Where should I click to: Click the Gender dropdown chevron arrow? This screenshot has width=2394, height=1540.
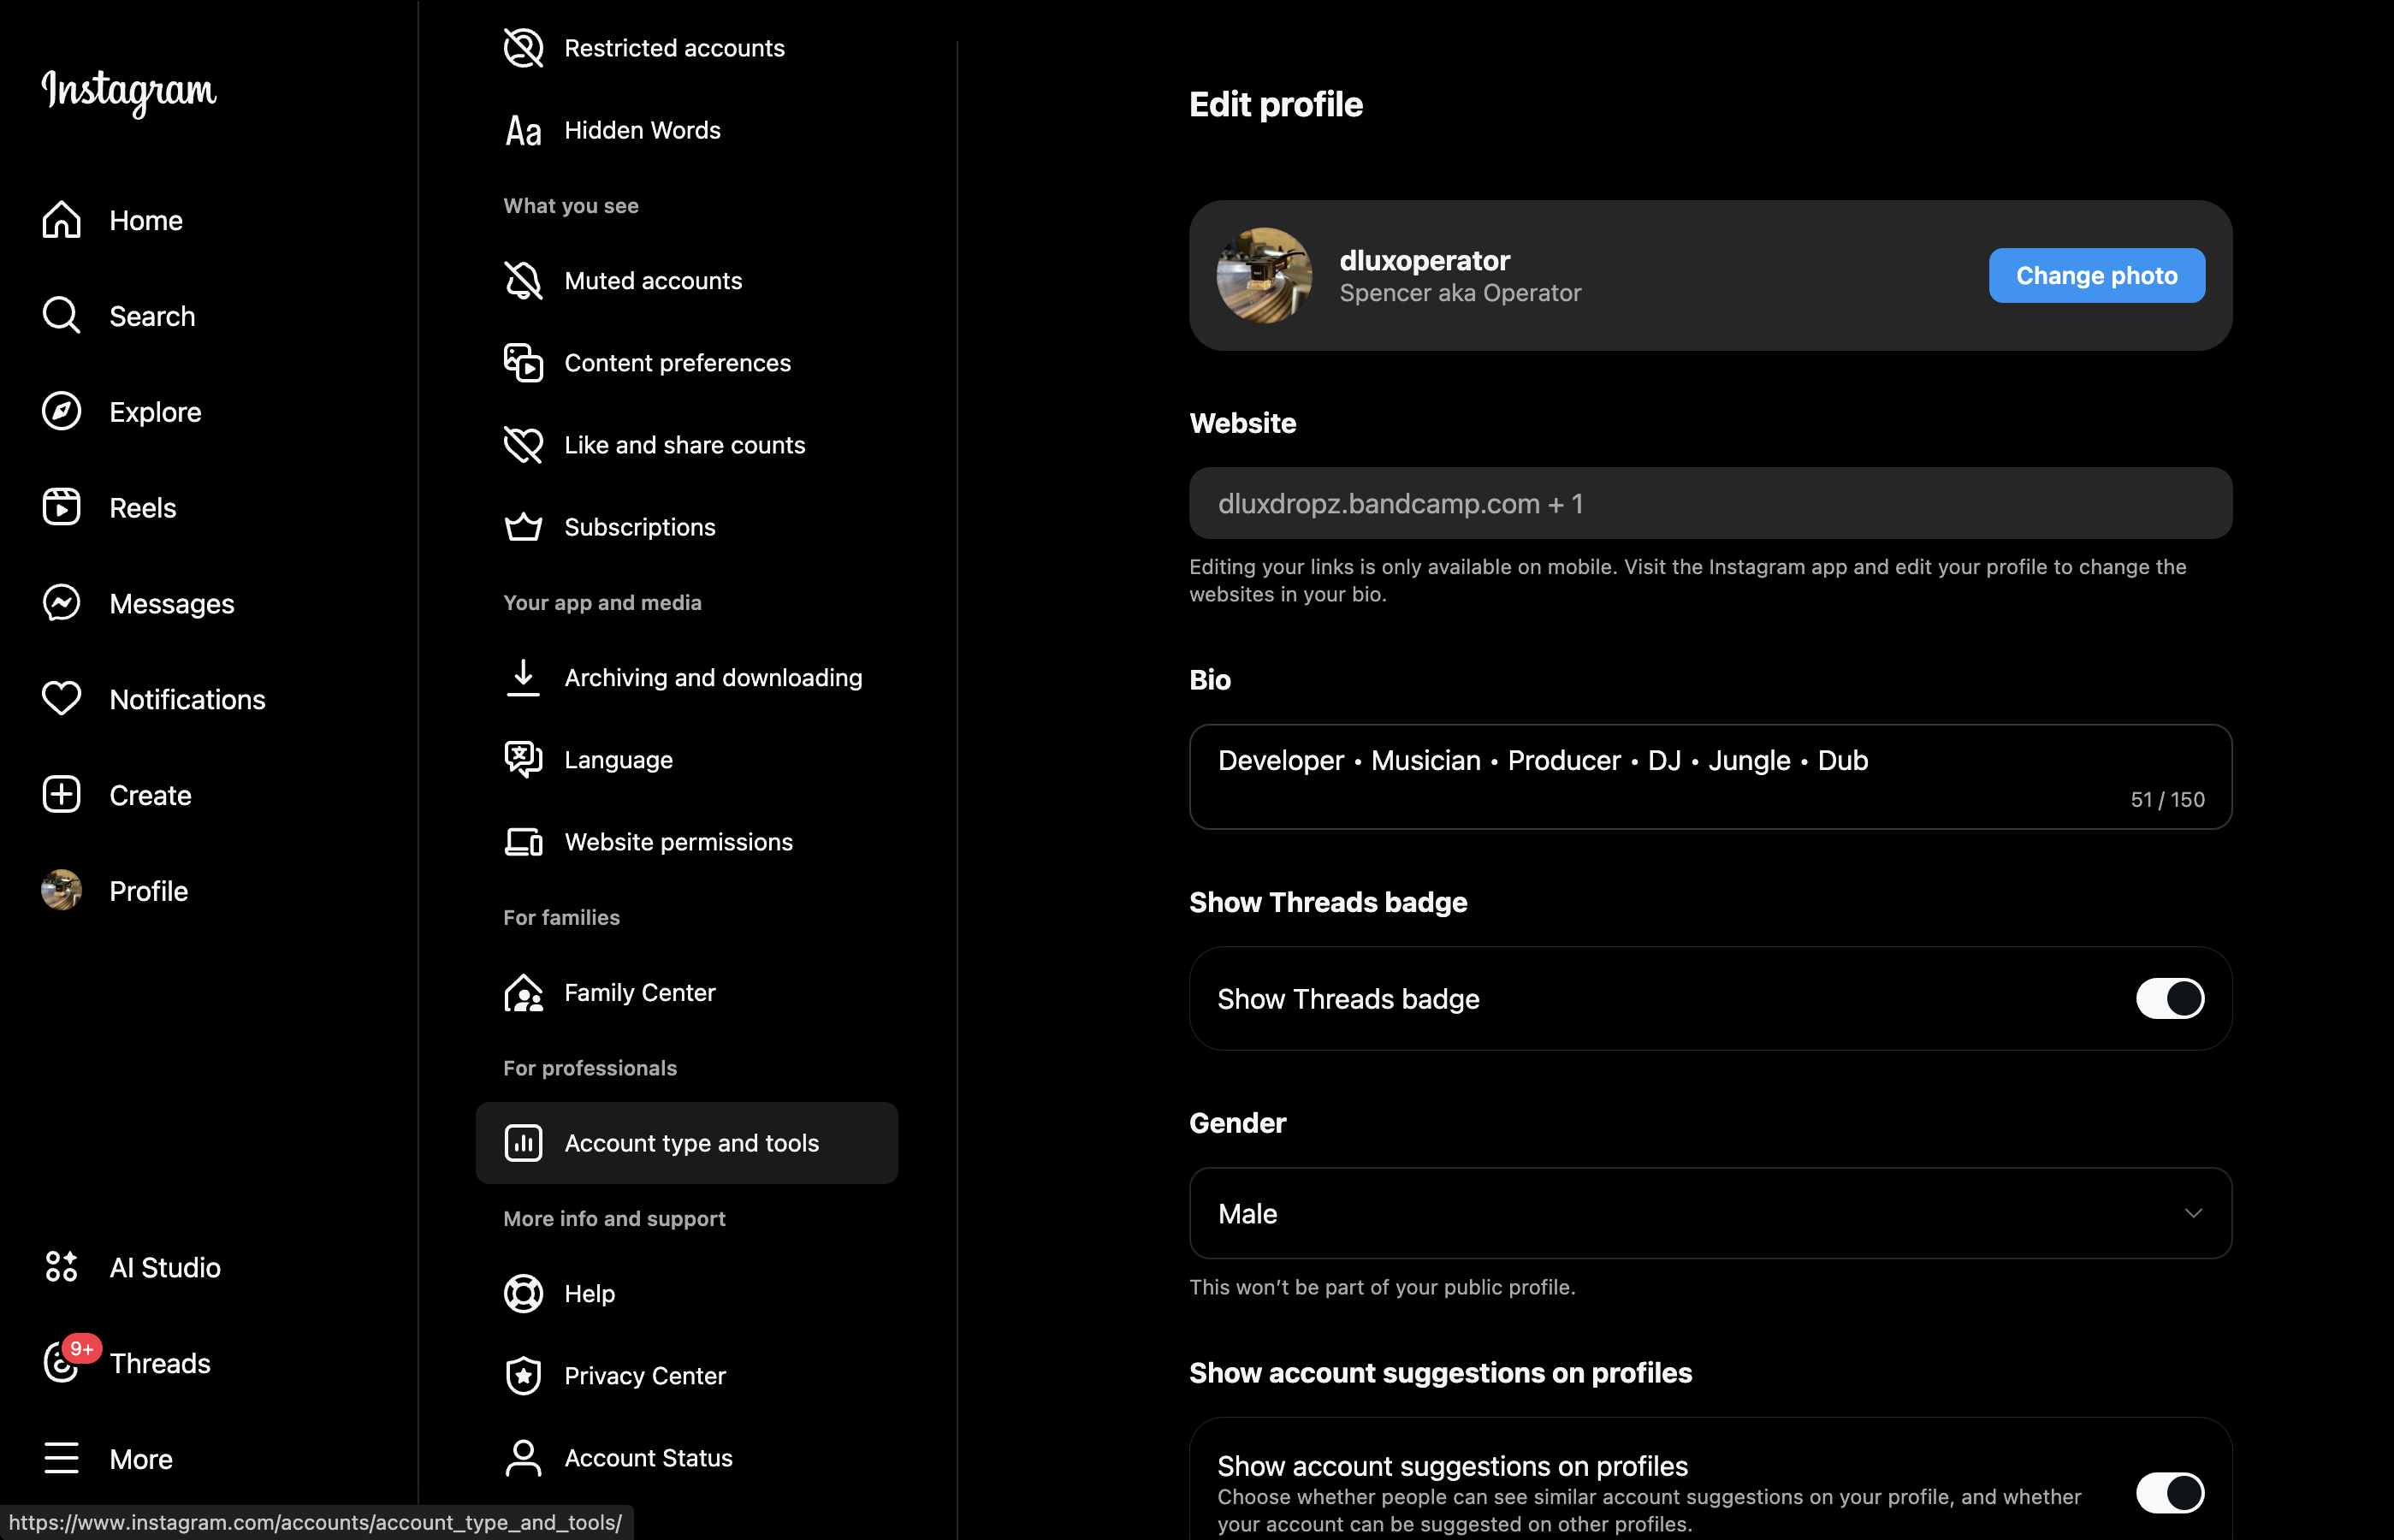pyautogui.click(x=2193, y=1213)
